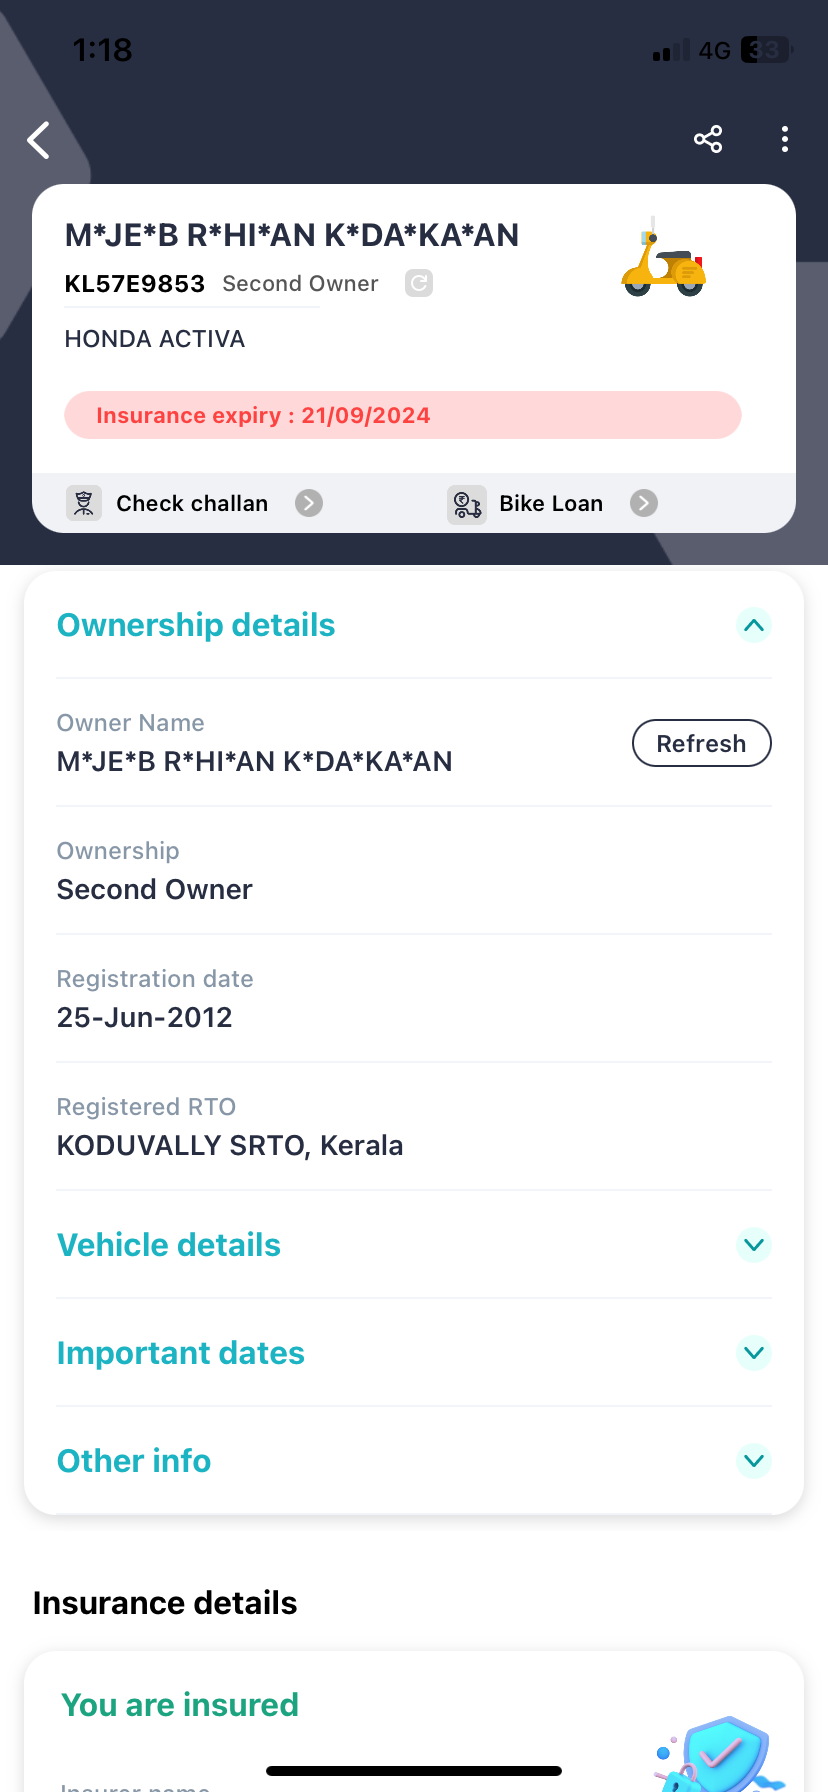Tap the KL57E9853 registration number
This screenshot has width=828, height=1792.
coord(135,284)
